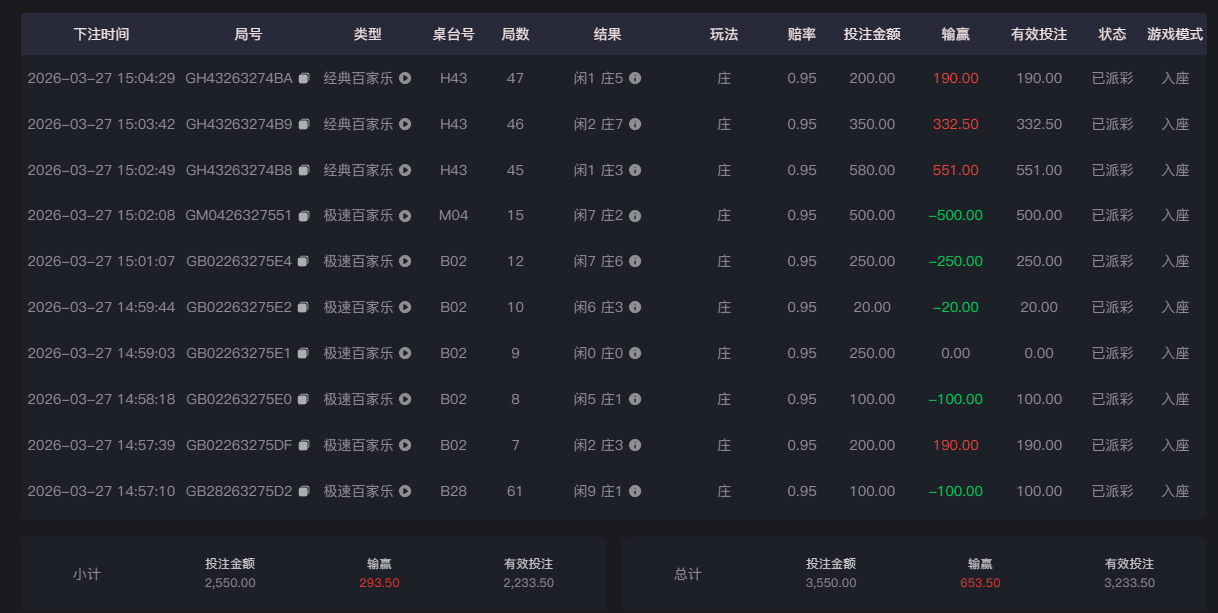Play video replay of the first 经典百家乐 round
The width and height of the screenshot is (1218, 613).
[x=404, y=78]
